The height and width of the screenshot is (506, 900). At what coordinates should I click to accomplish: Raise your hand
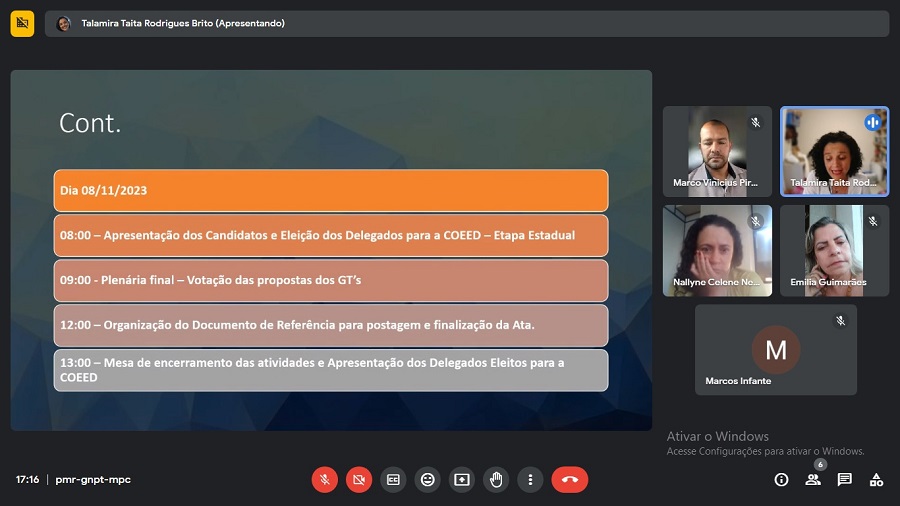[x=496, y=480]
